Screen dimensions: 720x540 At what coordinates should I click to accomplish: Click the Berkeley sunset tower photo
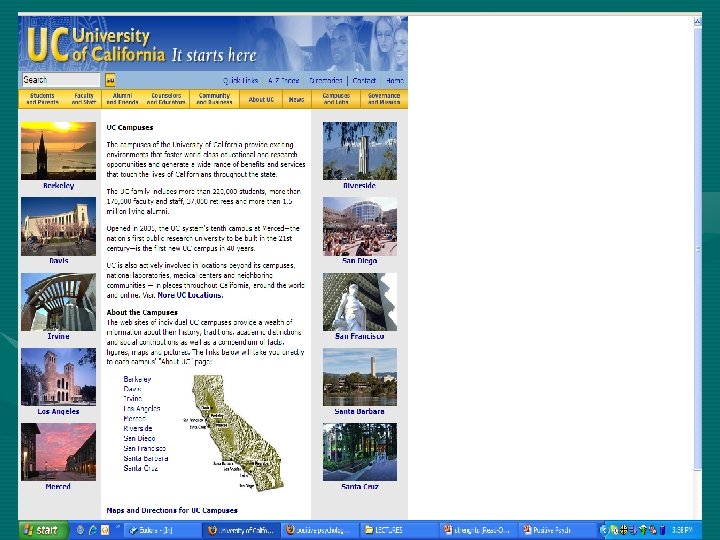click(x=58, y=151)
